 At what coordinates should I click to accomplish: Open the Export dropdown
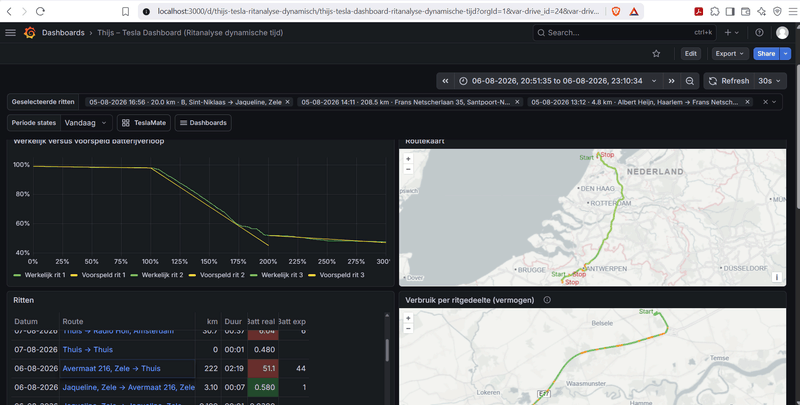pos(730,54)
